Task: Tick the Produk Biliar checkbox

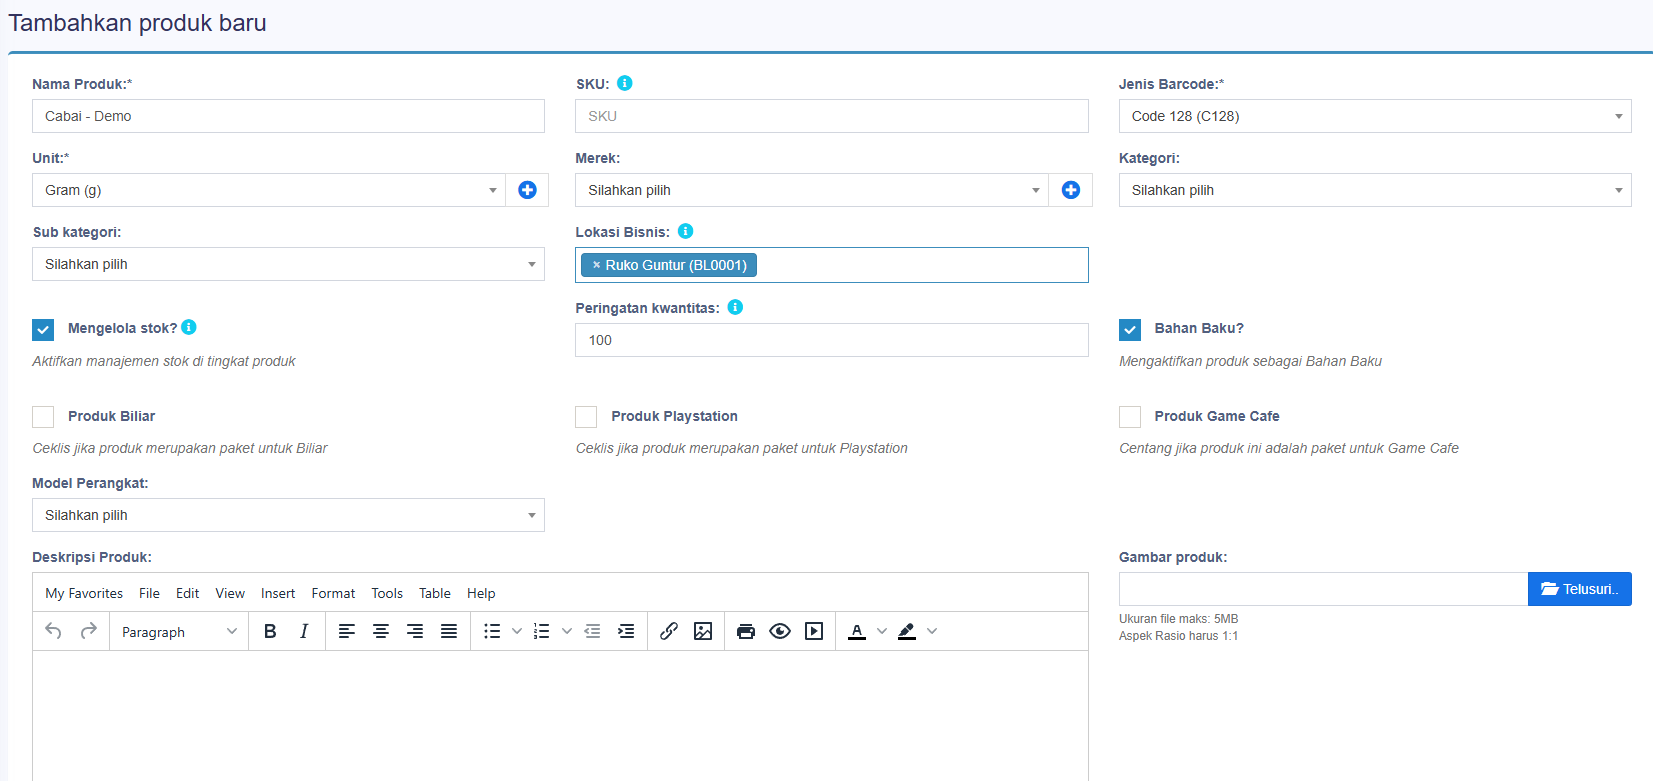Action: [x=43, y=417]
